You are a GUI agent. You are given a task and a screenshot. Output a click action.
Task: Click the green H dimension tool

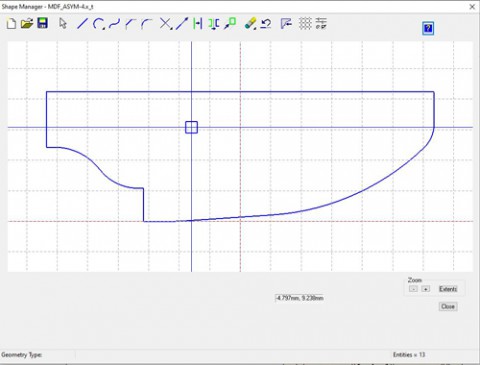(x=198, y=24)
